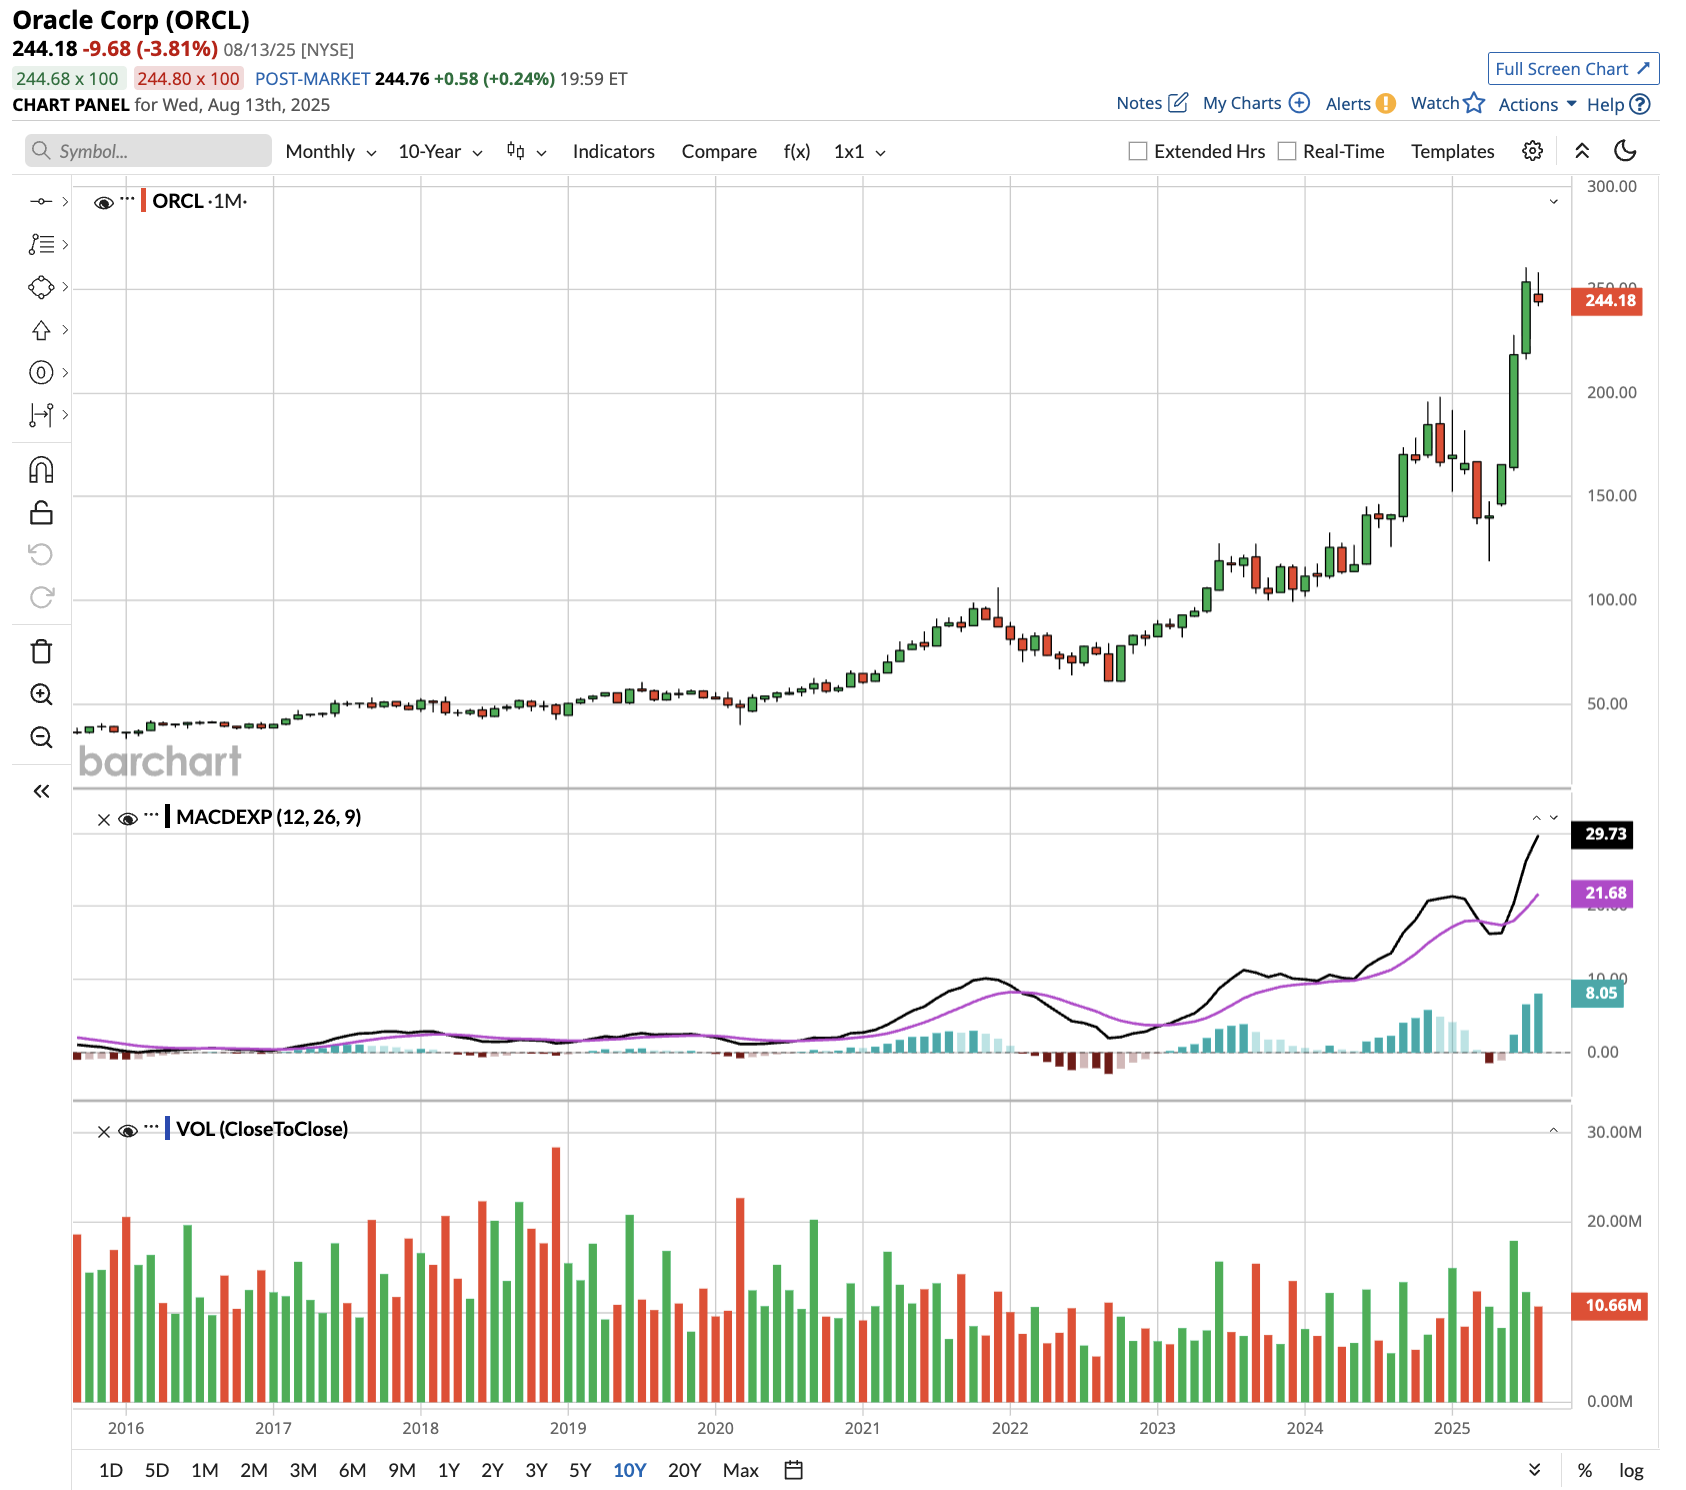Zoom out of the chart
1686x1490 pixels.
(x=41, y=738)
